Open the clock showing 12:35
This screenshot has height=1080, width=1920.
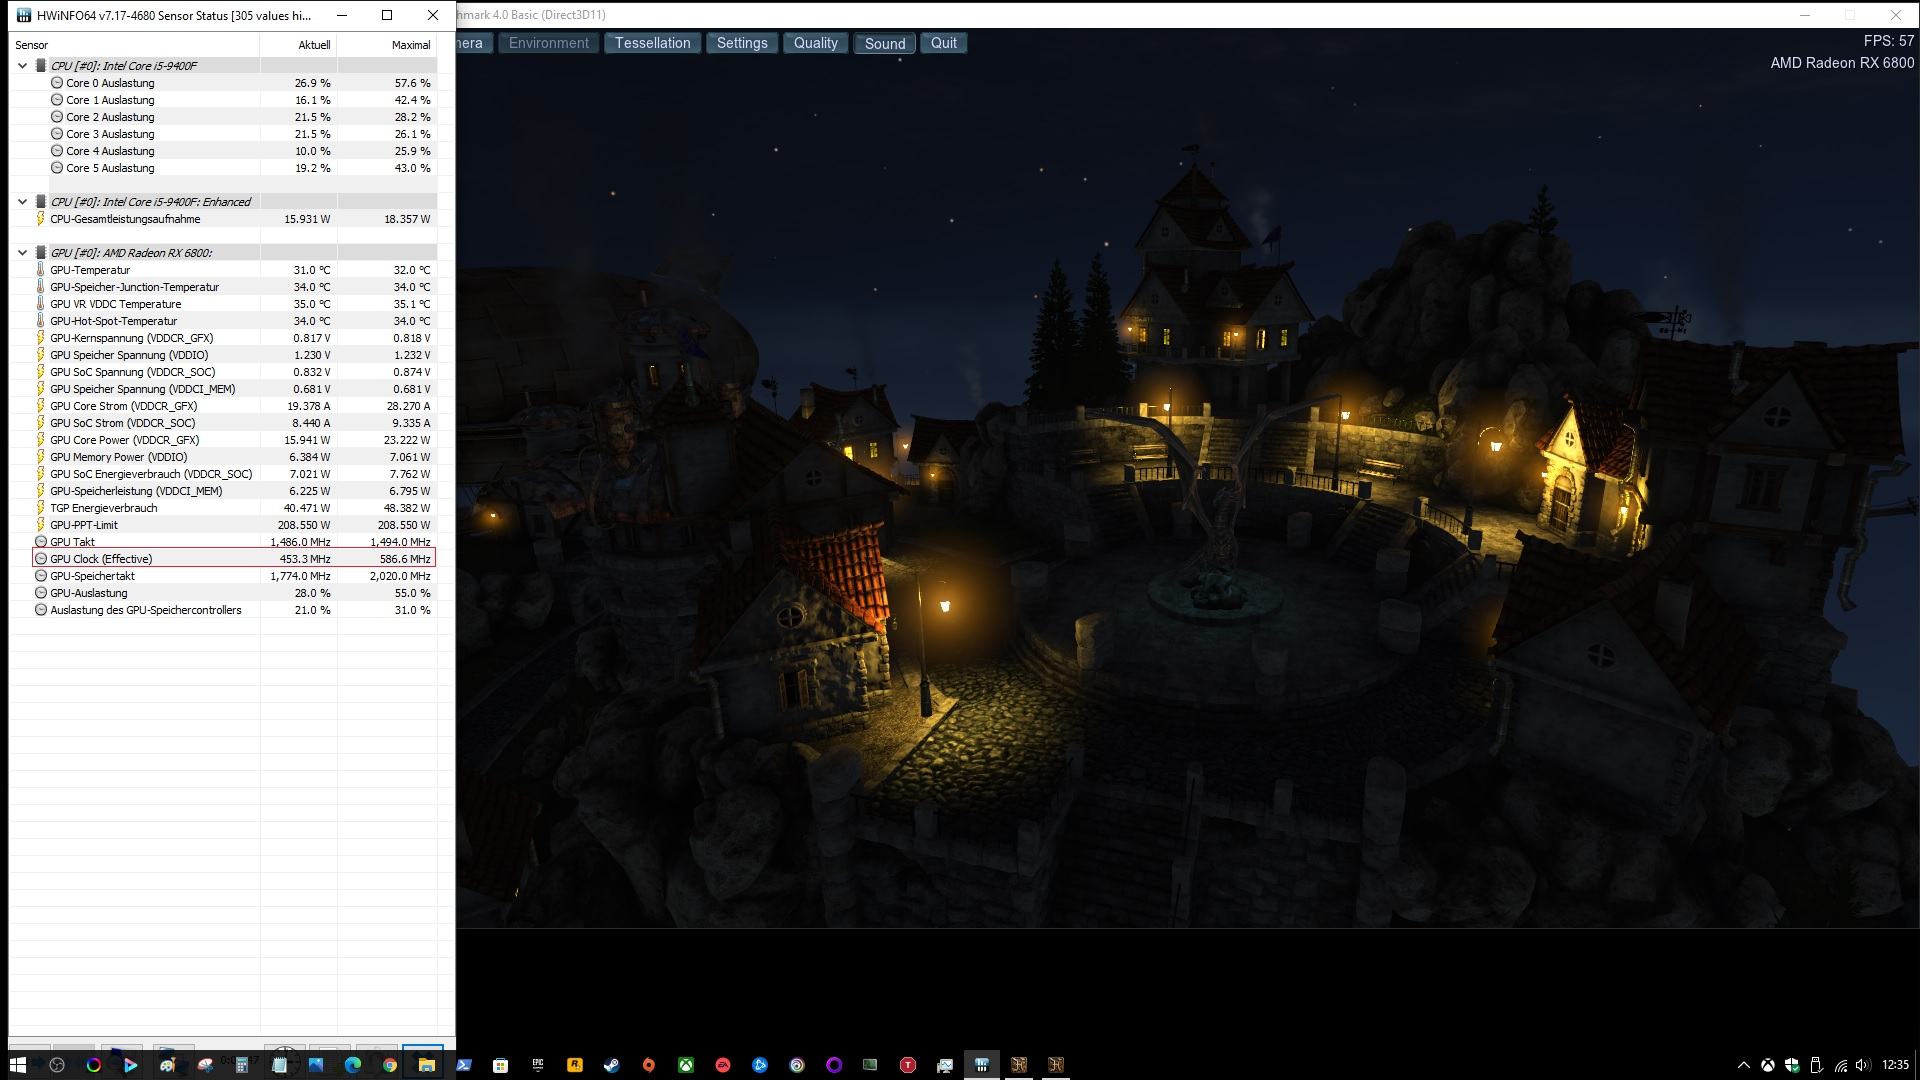tap(1895, 1065)
